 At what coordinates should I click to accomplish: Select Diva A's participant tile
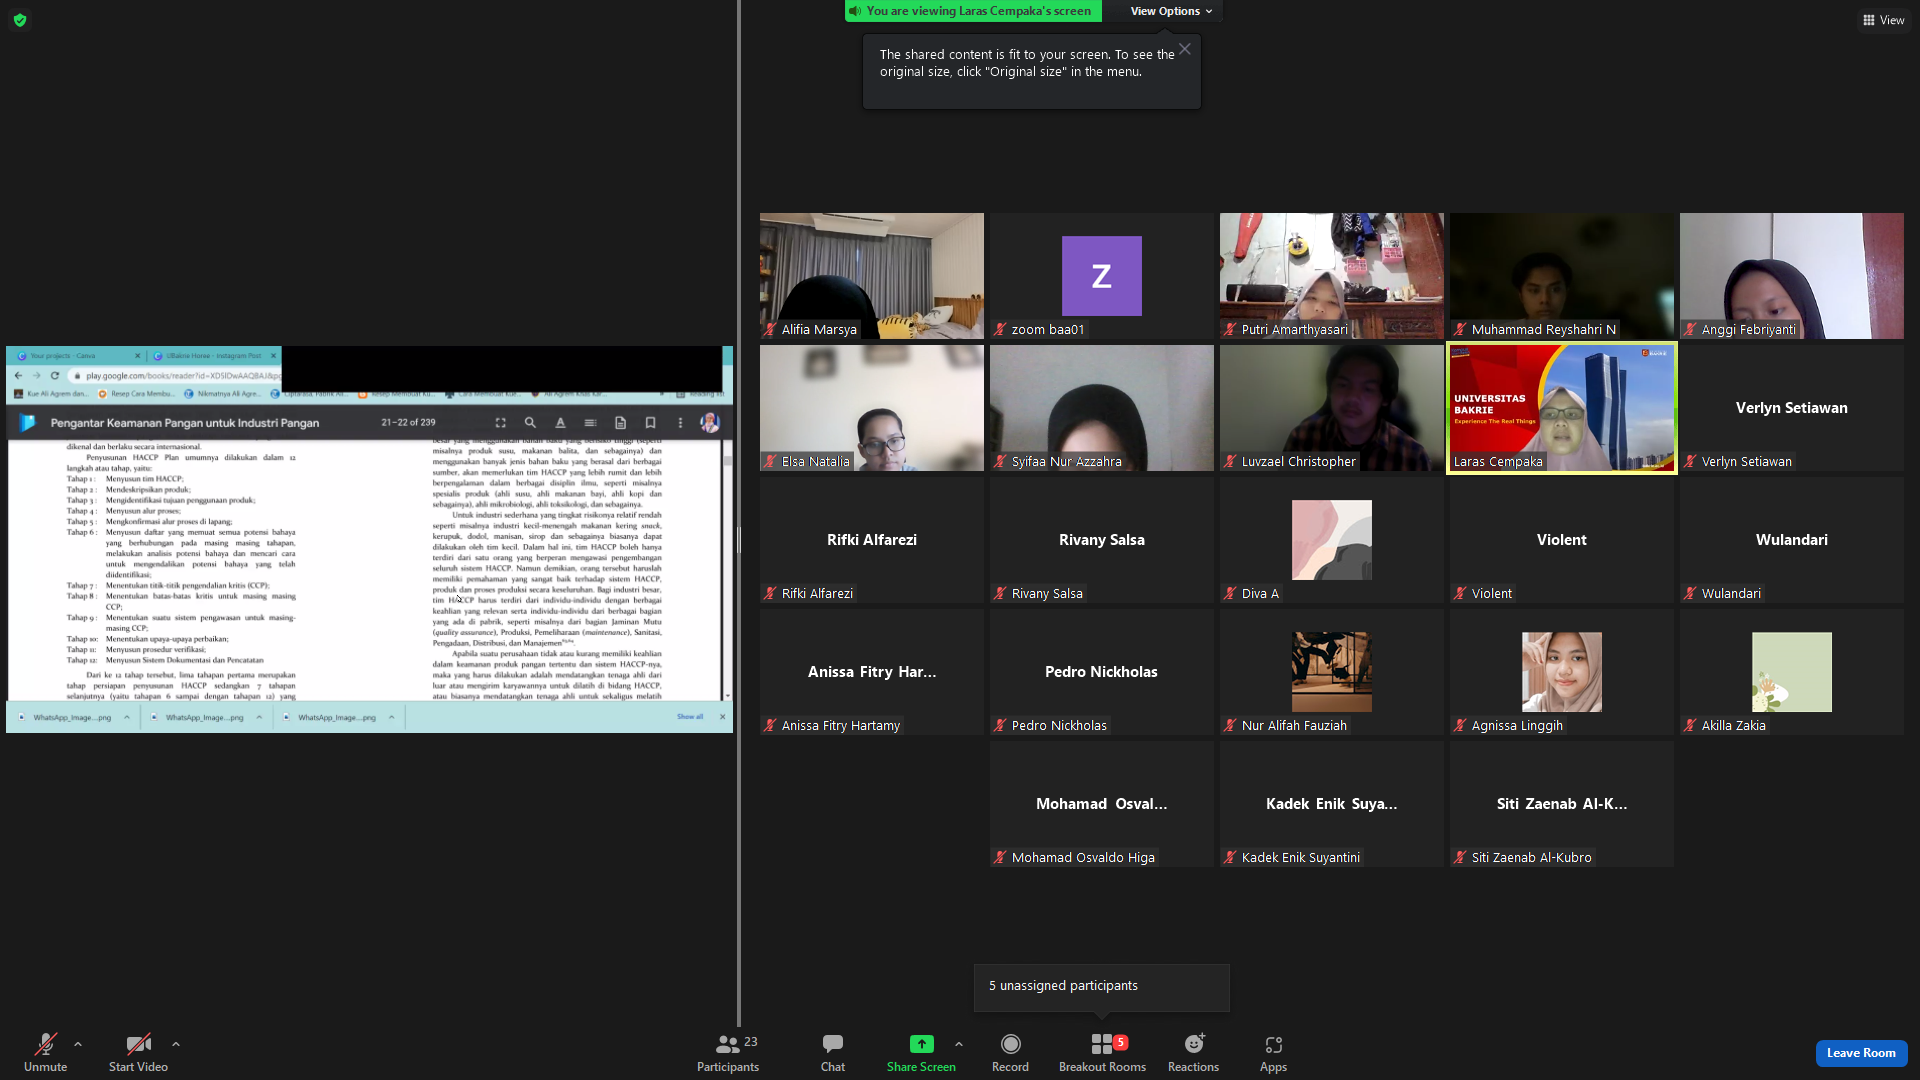pos(1332,540)
